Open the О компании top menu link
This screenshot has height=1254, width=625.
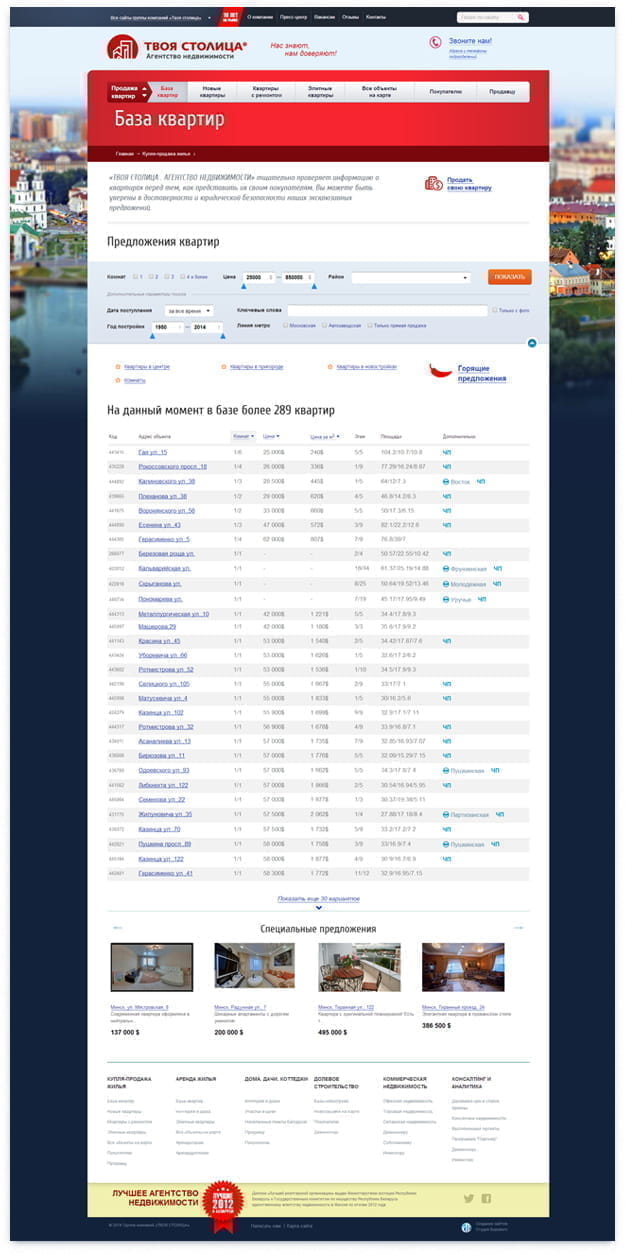(261, 17)
